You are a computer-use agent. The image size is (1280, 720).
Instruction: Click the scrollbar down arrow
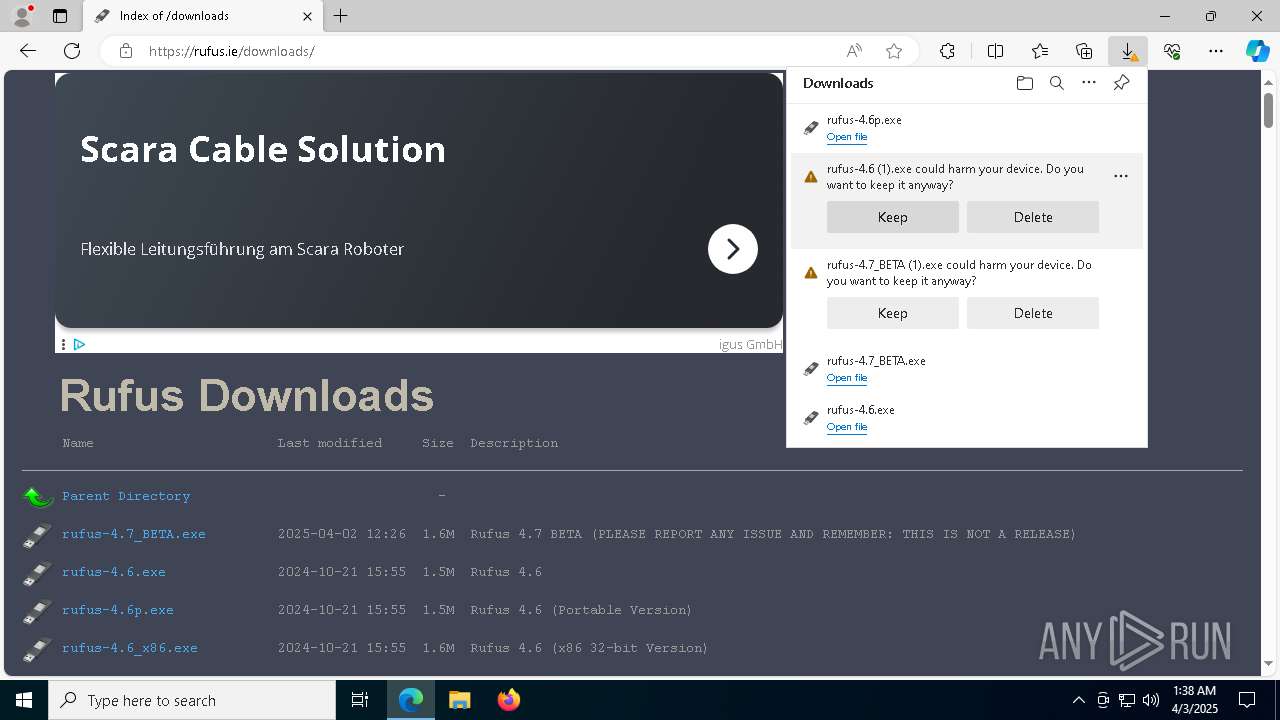click(1268, 663)
